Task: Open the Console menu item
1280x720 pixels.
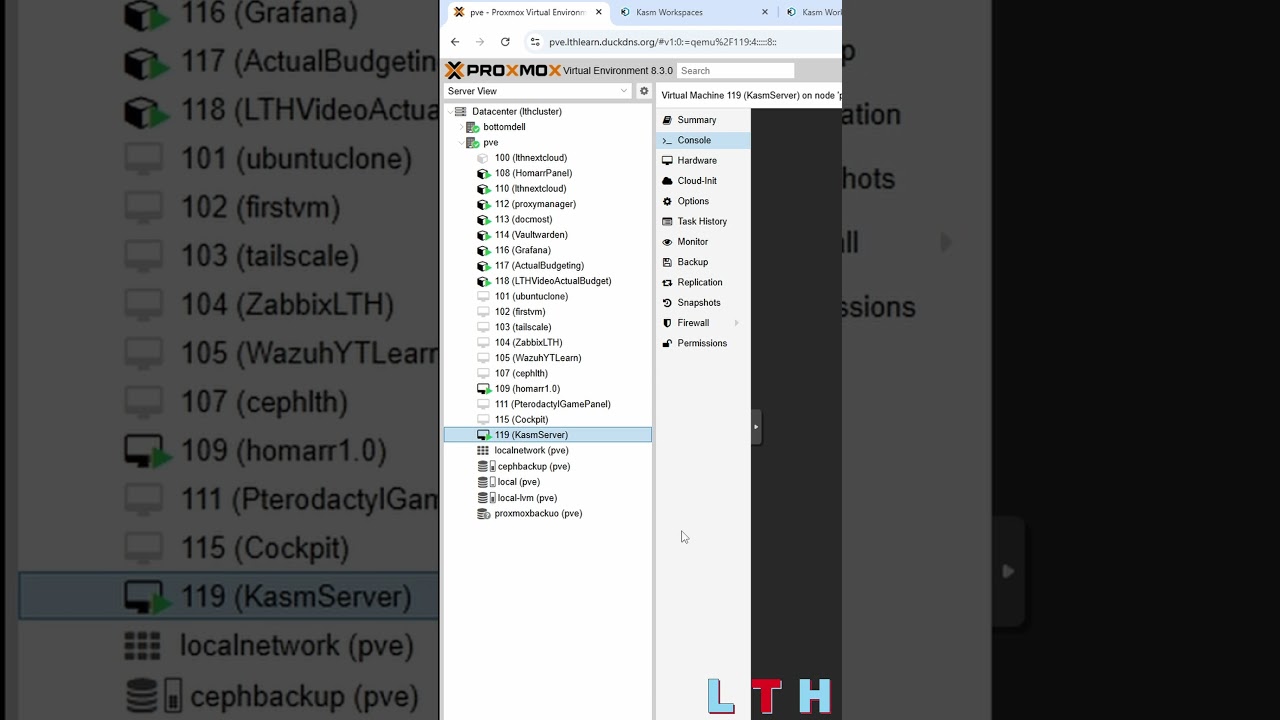Action: coord(703,140)
